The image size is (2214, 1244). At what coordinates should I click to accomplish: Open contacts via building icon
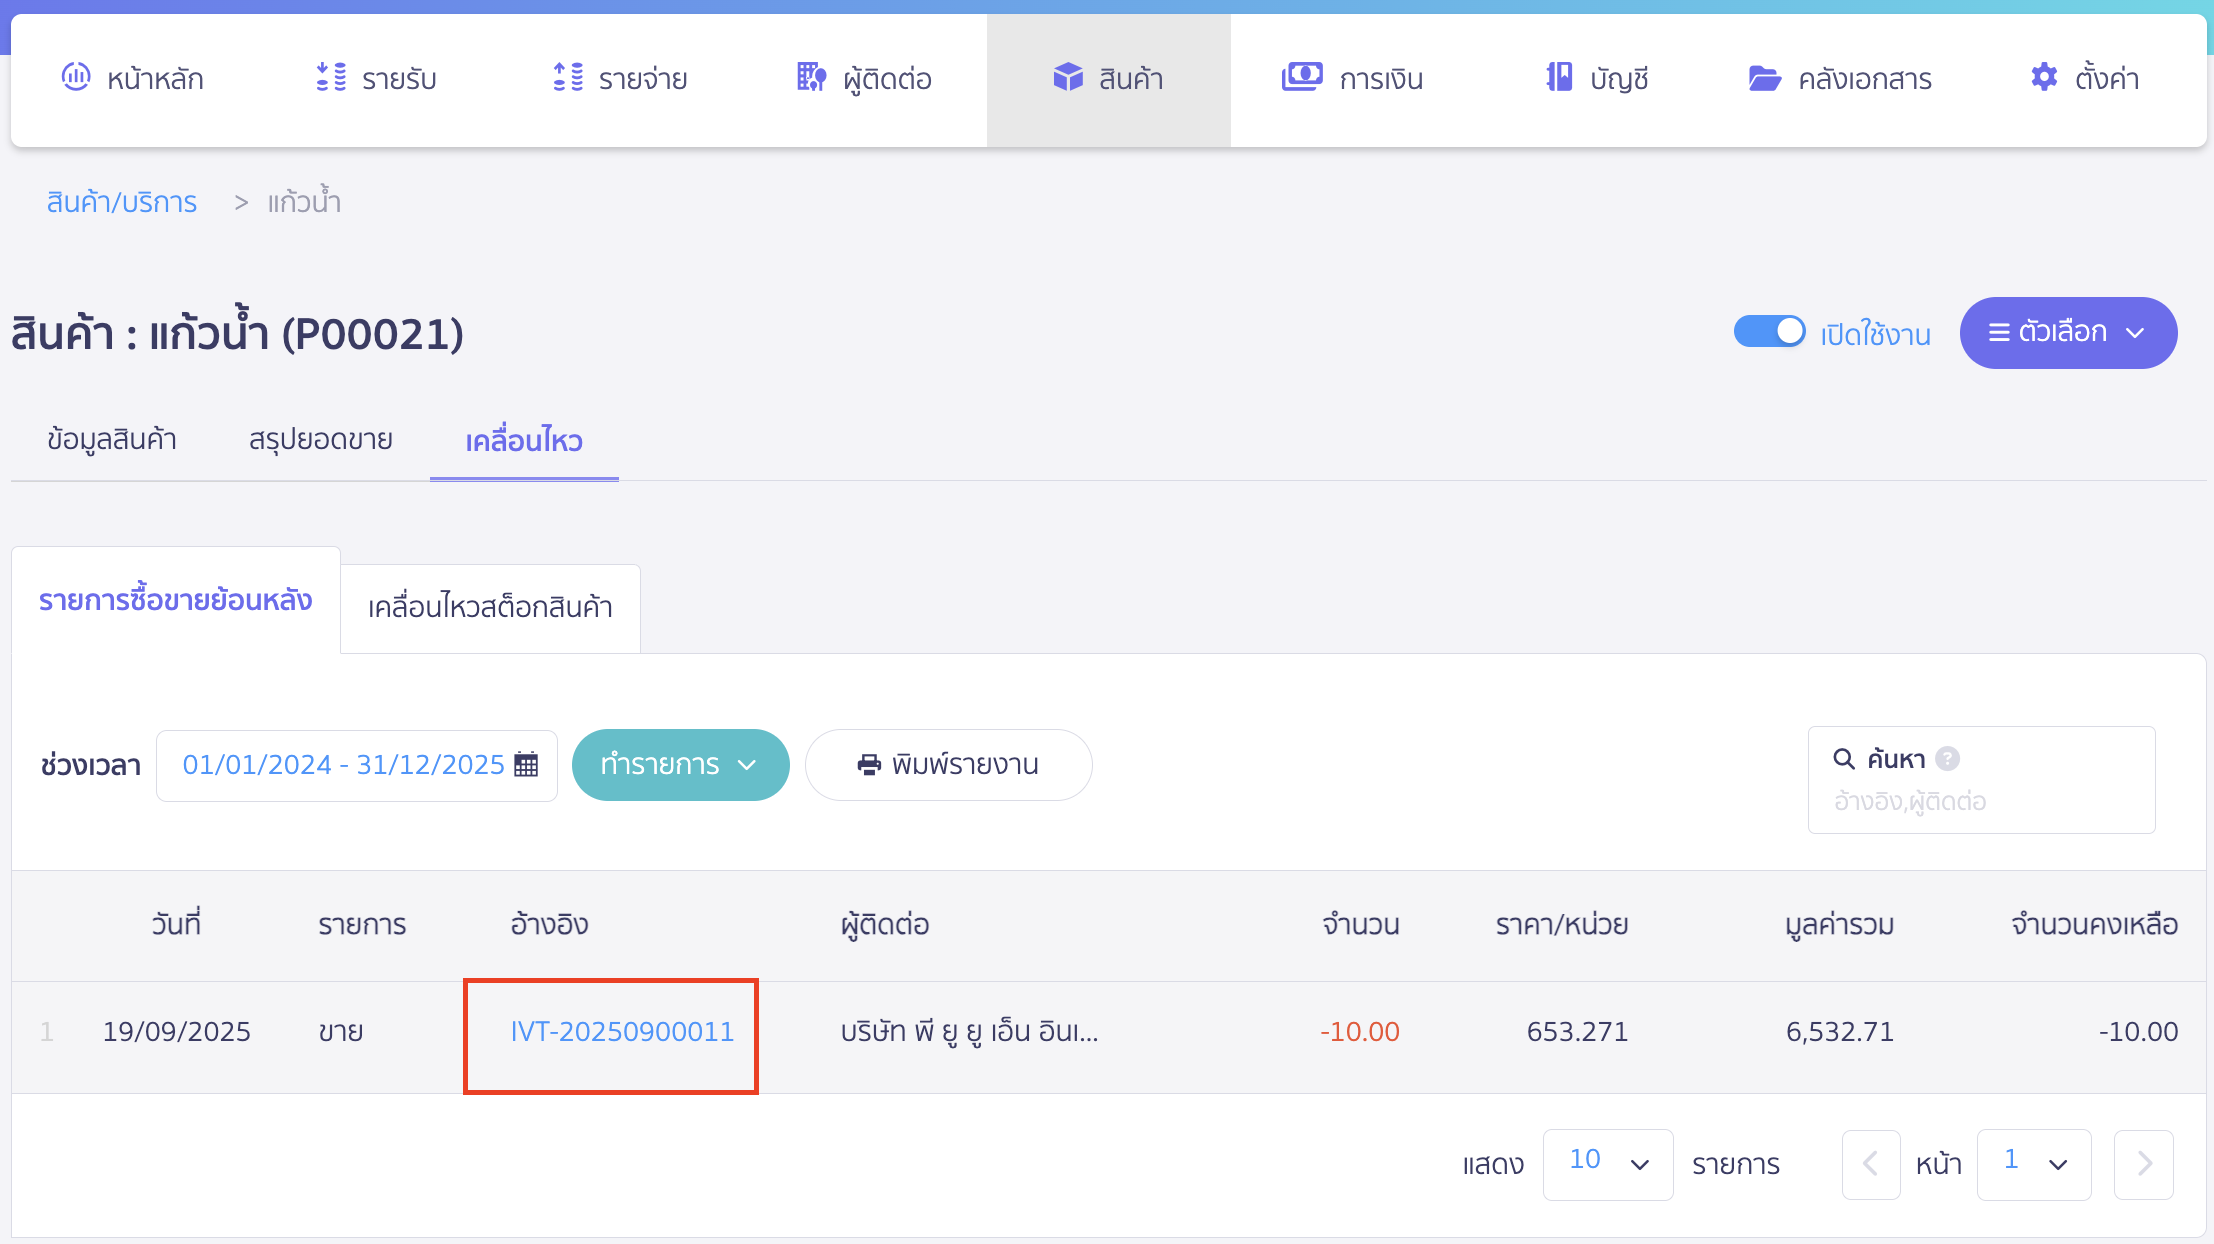click(x=811, y=77)
